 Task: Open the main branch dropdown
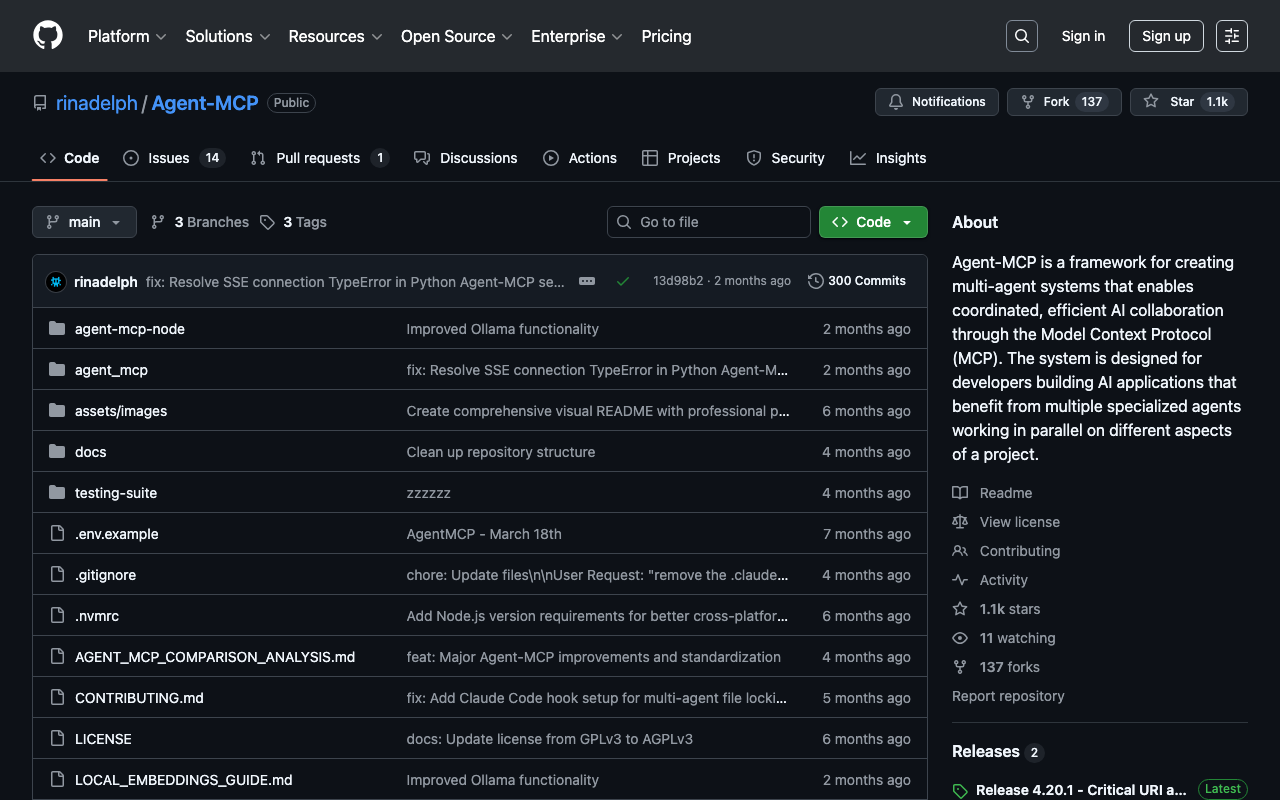[x=84, y=222]
